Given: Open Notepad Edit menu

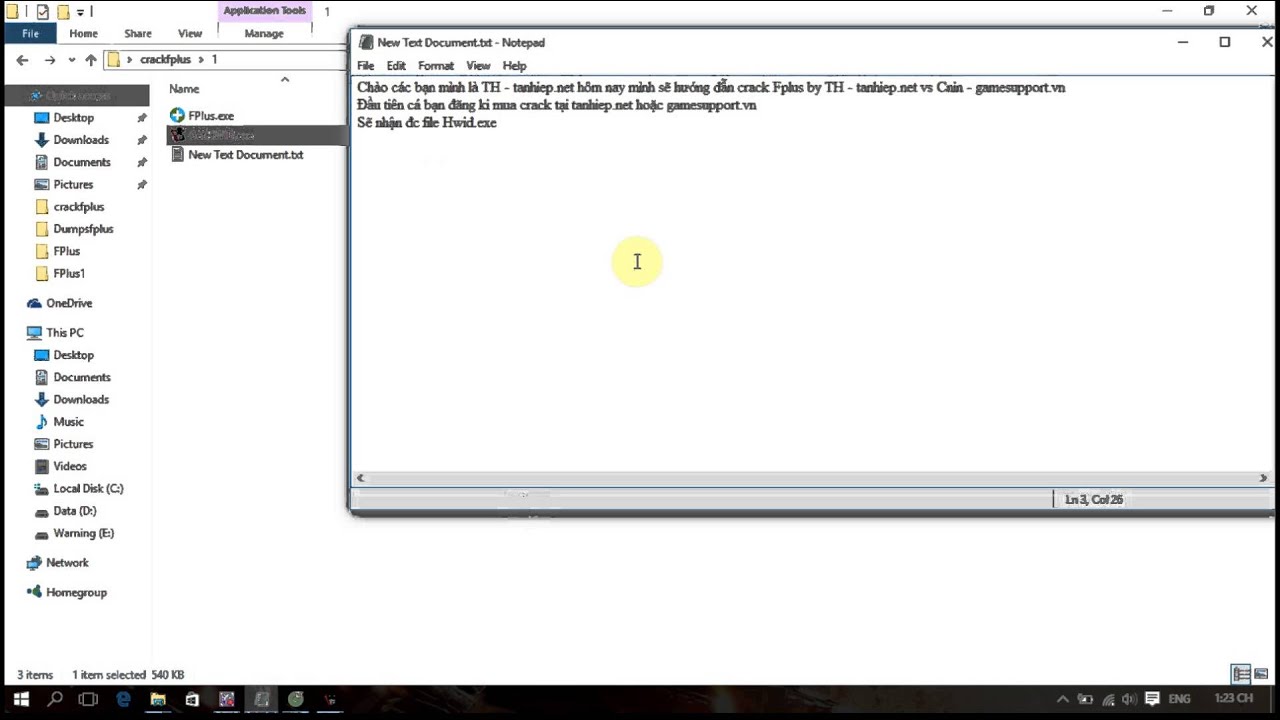Looking at the screenshot, I should [396, 66].
